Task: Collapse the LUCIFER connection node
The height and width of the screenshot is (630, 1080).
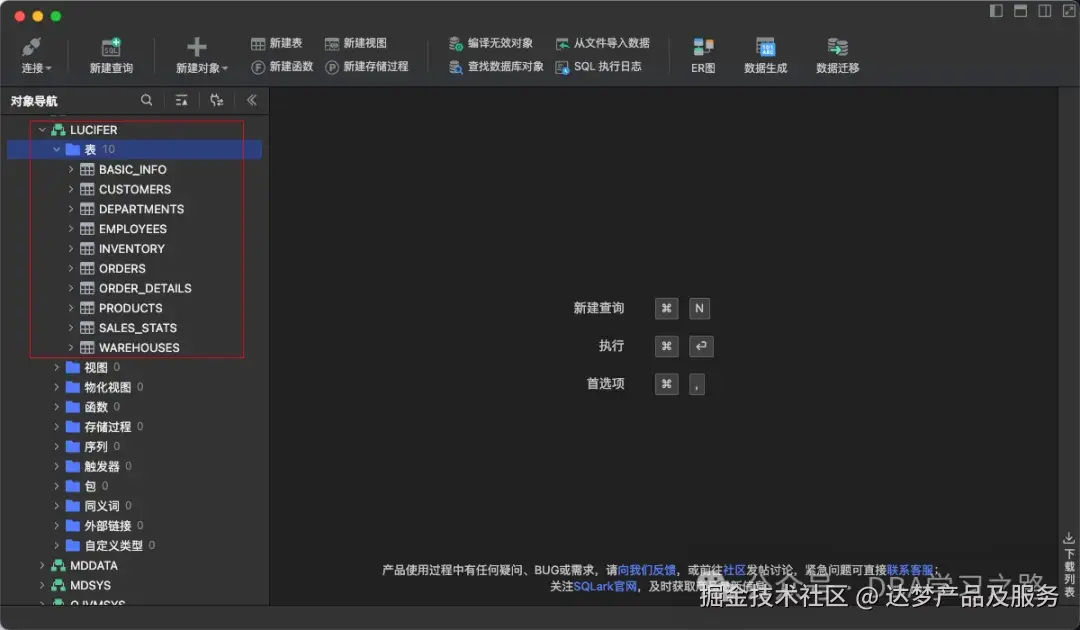Action: 43,129
